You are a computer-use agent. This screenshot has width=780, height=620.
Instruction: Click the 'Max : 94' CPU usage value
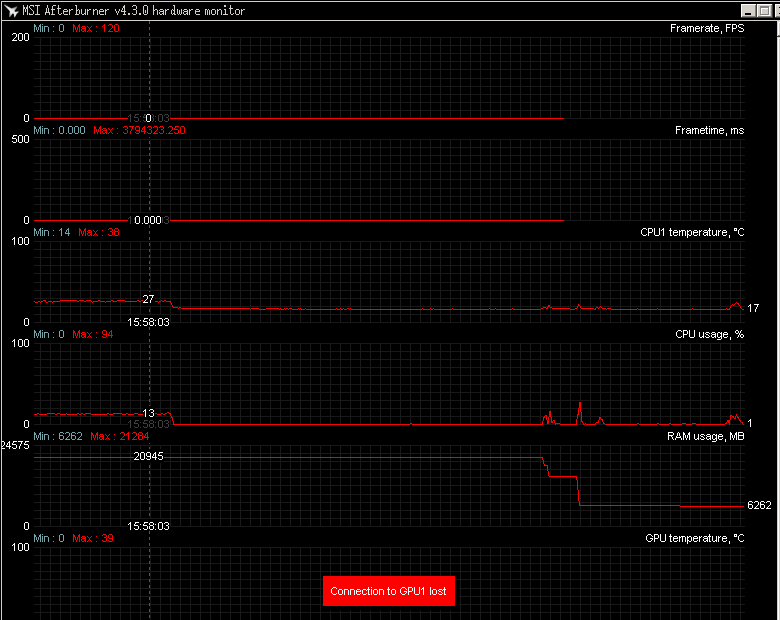pyautogui.click(x=93, y=334)
